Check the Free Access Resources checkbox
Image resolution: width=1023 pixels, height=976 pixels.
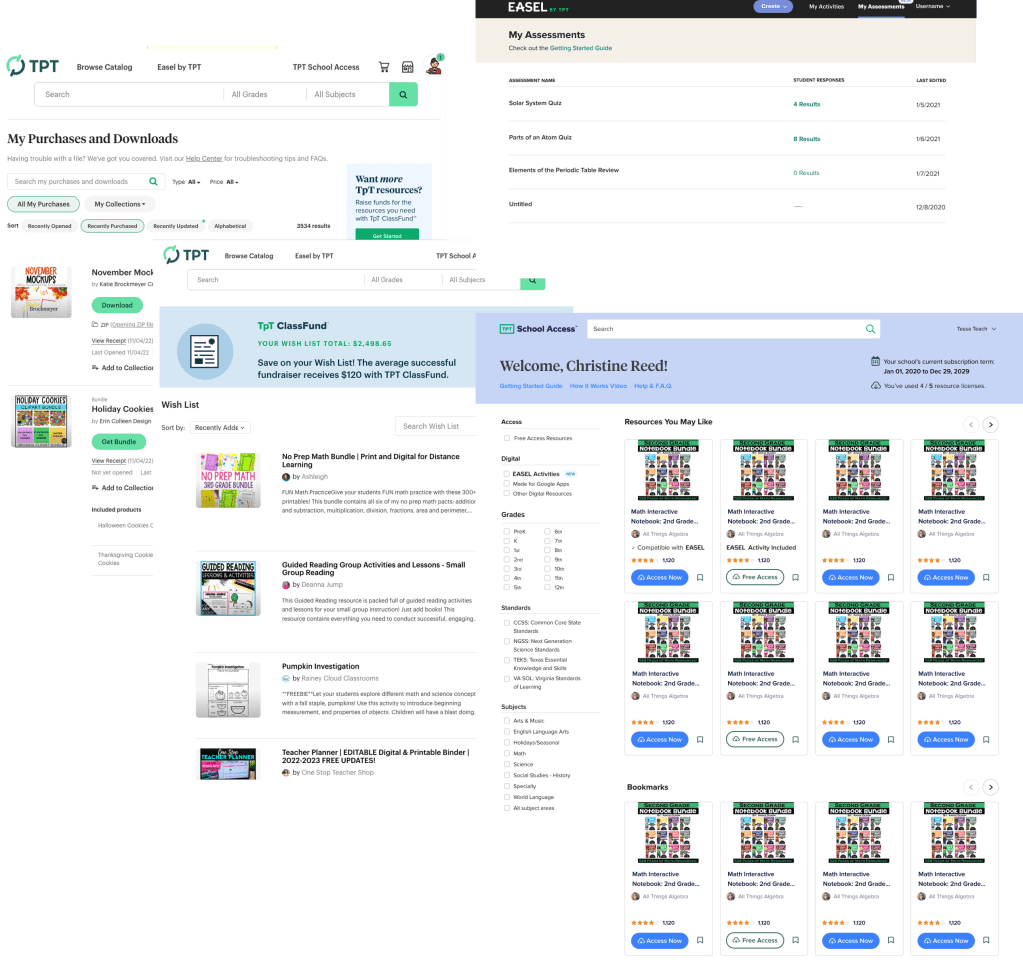coord(507,438)
